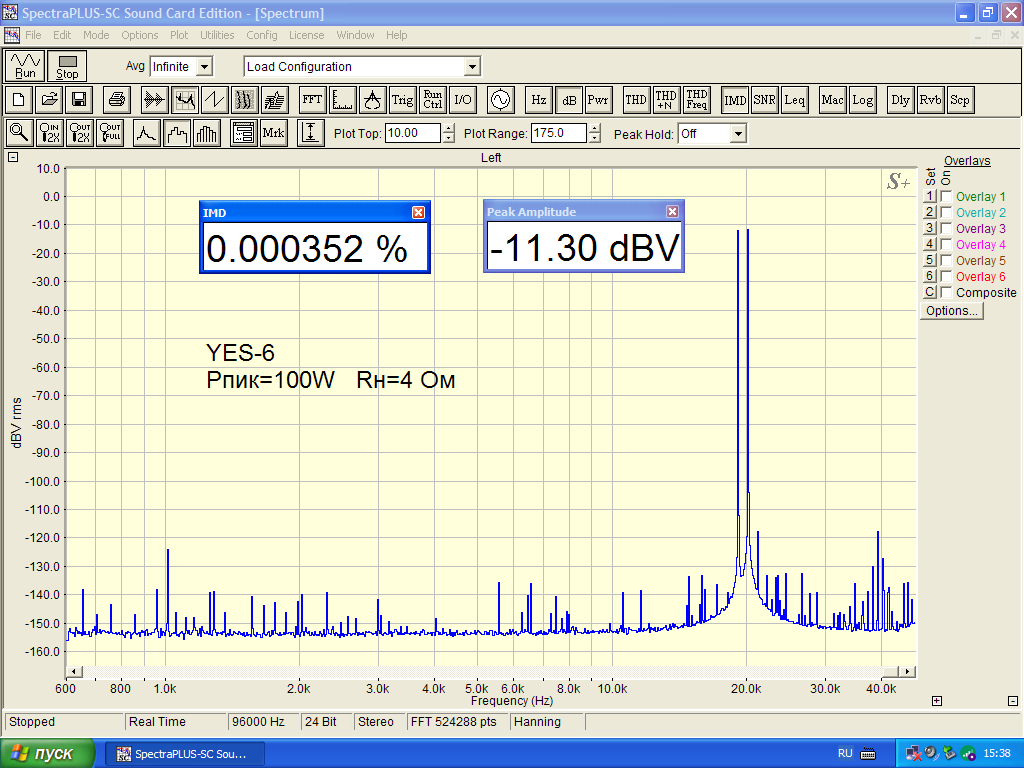Click inside the Plot Top input field
Screen dimensions: 1024x768
(x=412, y=134)
